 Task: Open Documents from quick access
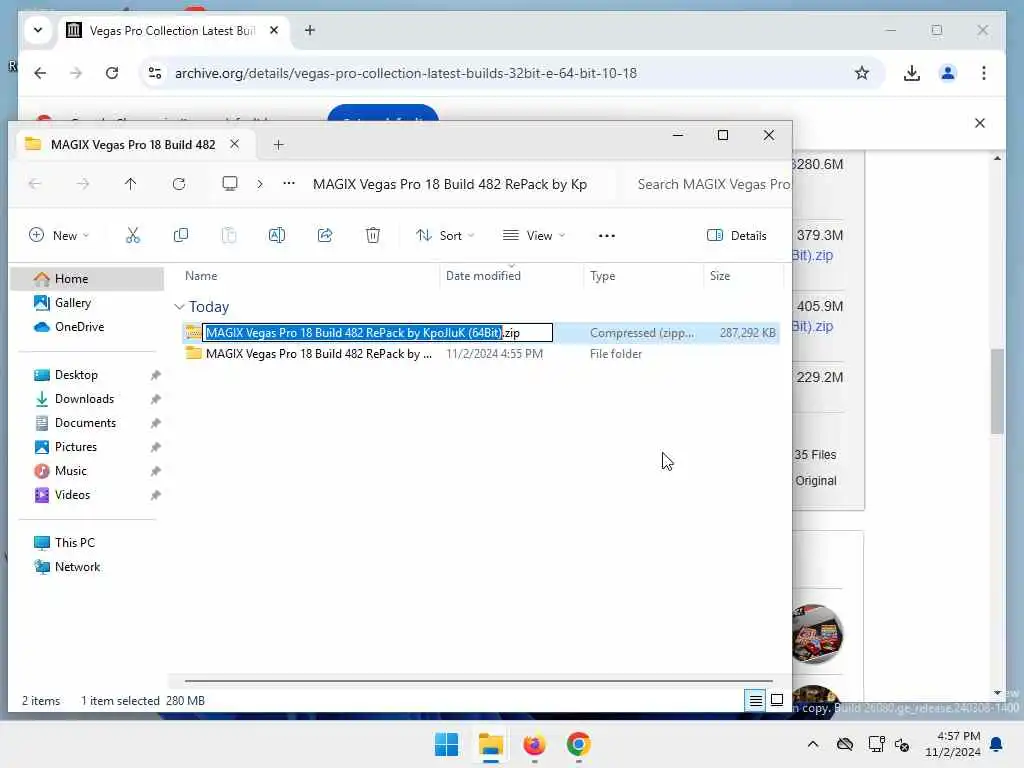[x=88, y=423]
